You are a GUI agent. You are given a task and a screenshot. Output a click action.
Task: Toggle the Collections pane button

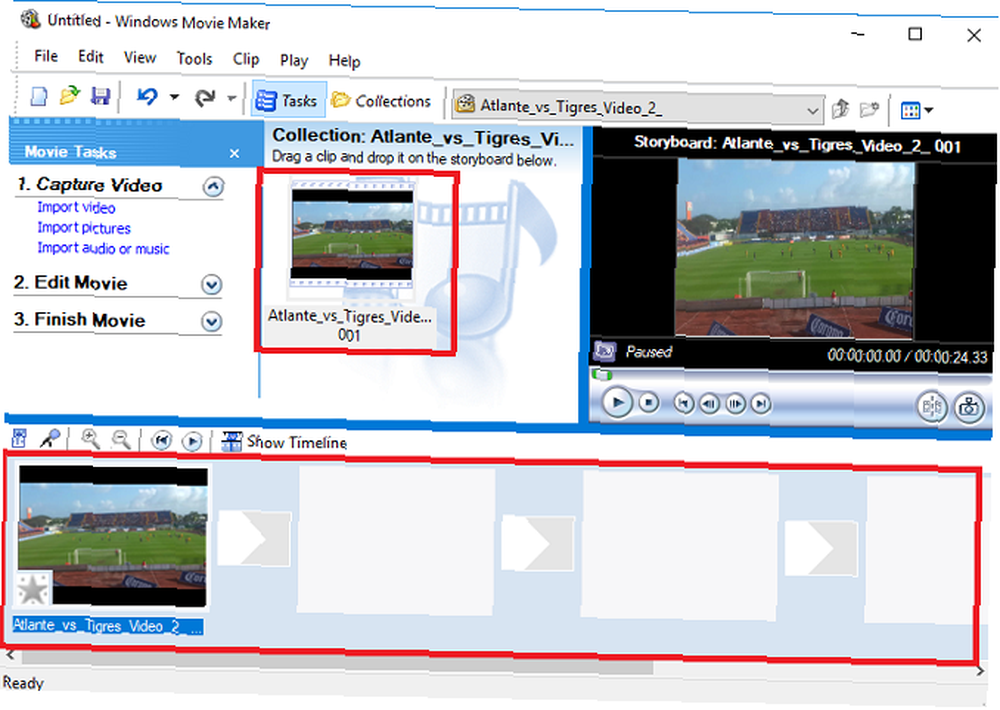pos(382,101)
